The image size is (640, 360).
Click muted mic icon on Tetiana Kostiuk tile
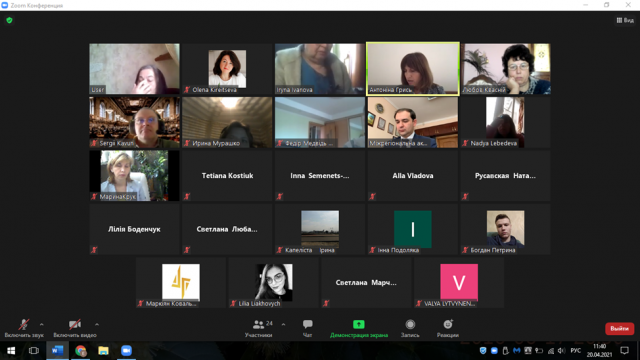(187, 196)
